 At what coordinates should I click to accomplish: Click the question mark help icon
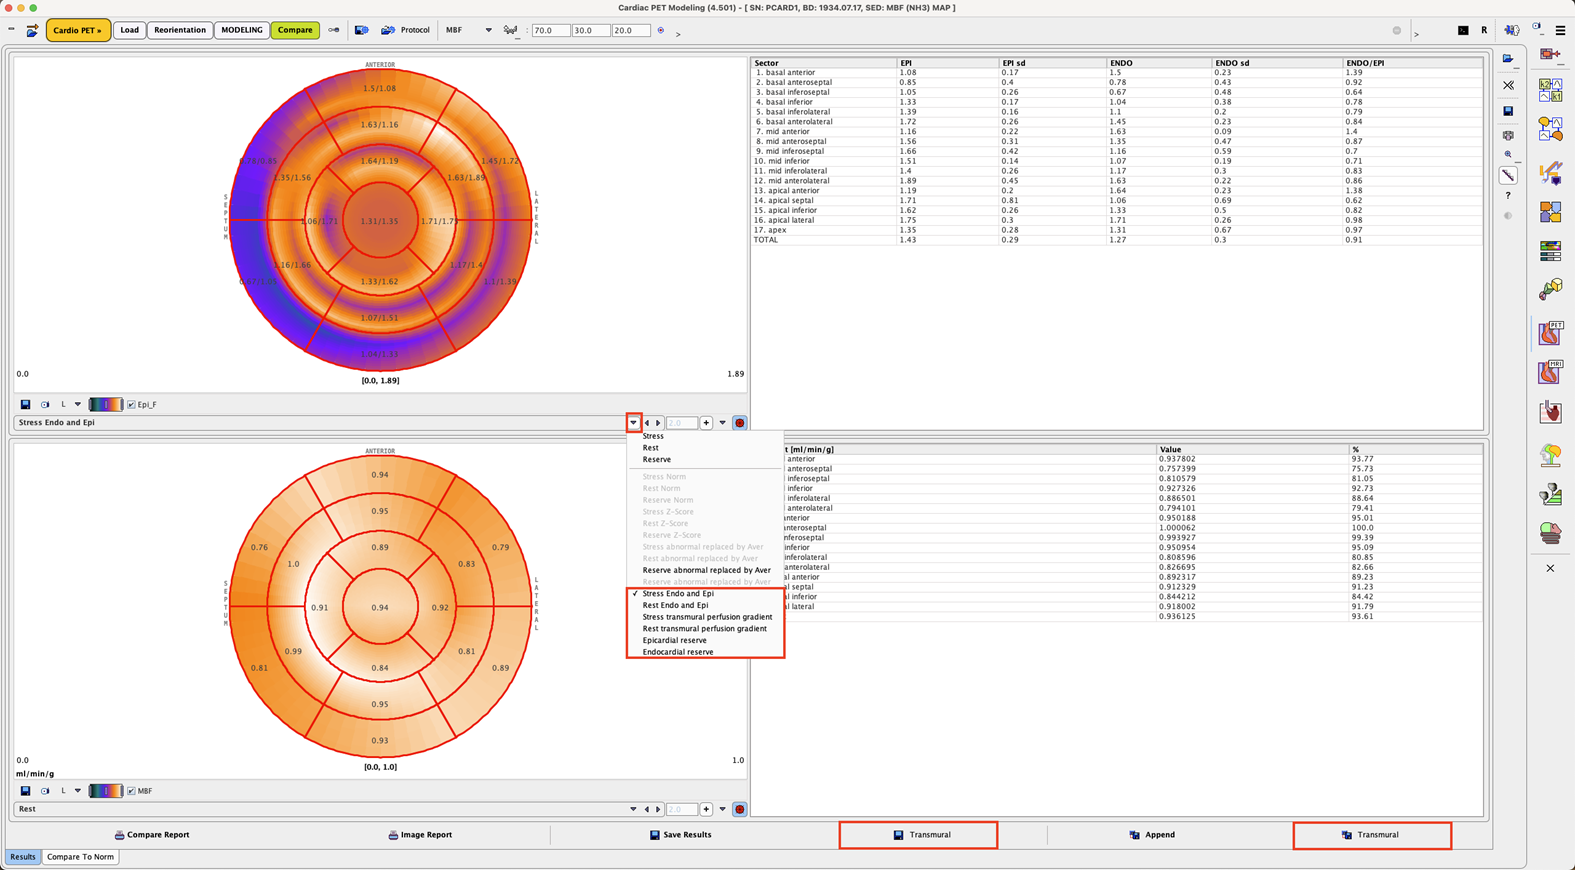[x=1508, y=196]
